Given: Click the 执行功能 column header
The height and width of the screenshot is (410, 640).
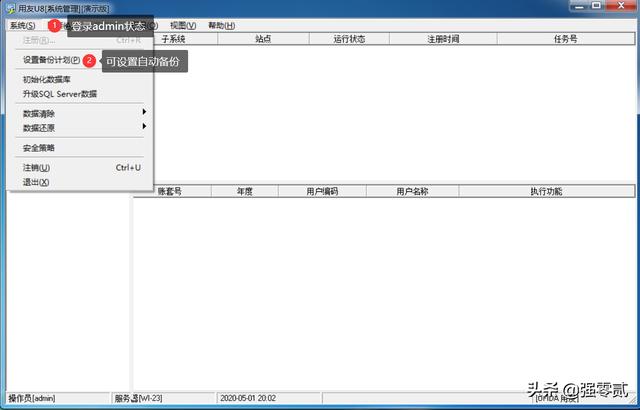Looking at the screenshot, I should click(547, 191).
